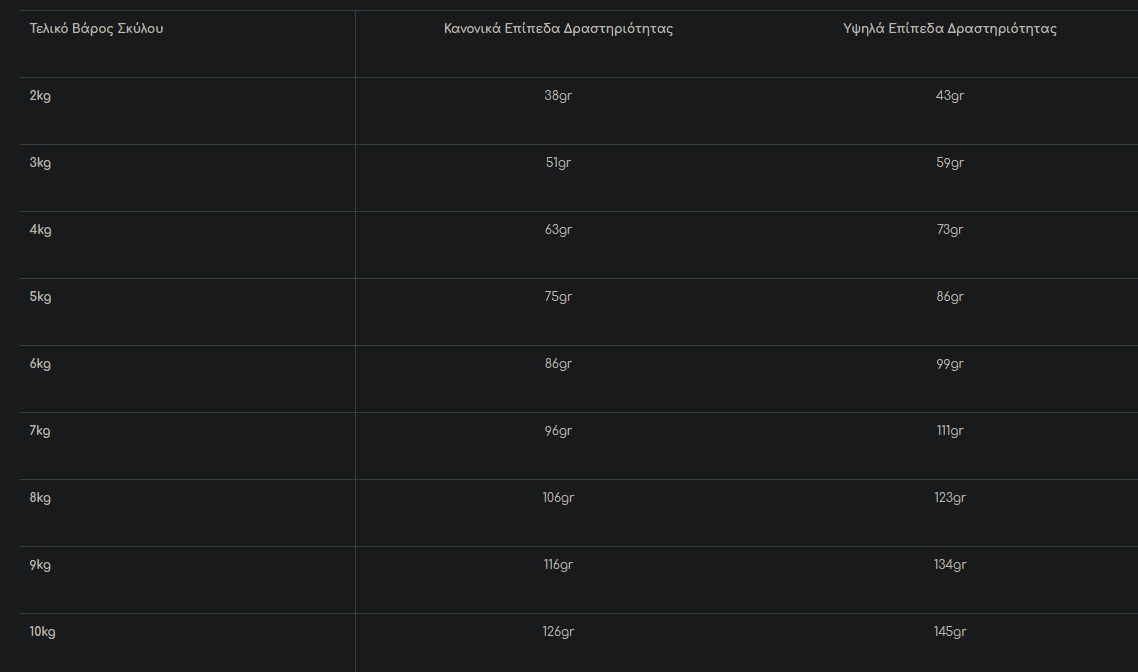
Task: Click the 'Υψηλά Επίπεδα Δραστηριότητας' header
Action: (x=949, y=29)
